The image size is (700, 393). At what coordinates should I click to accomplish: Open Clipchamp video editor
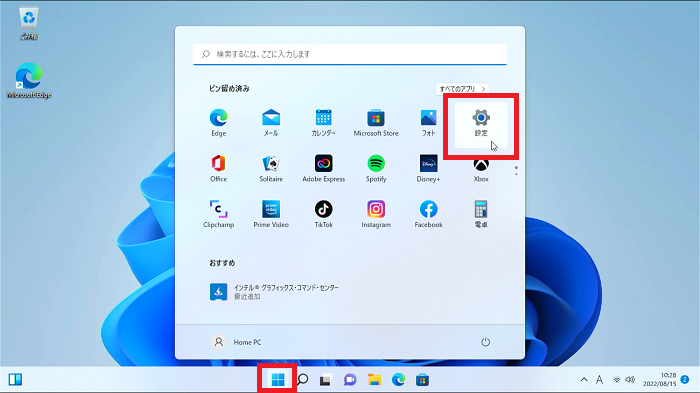click(218, 214)
